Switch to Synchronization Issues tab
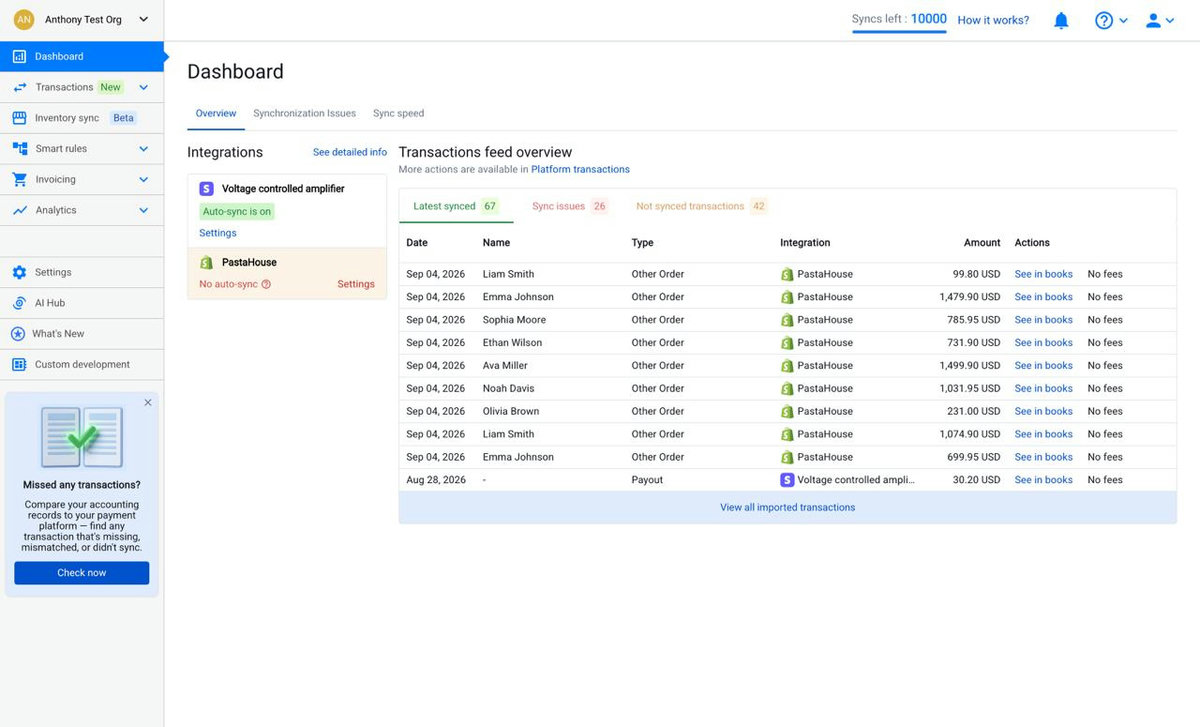This screenshot has width=1200, height=727. (305, 114)
